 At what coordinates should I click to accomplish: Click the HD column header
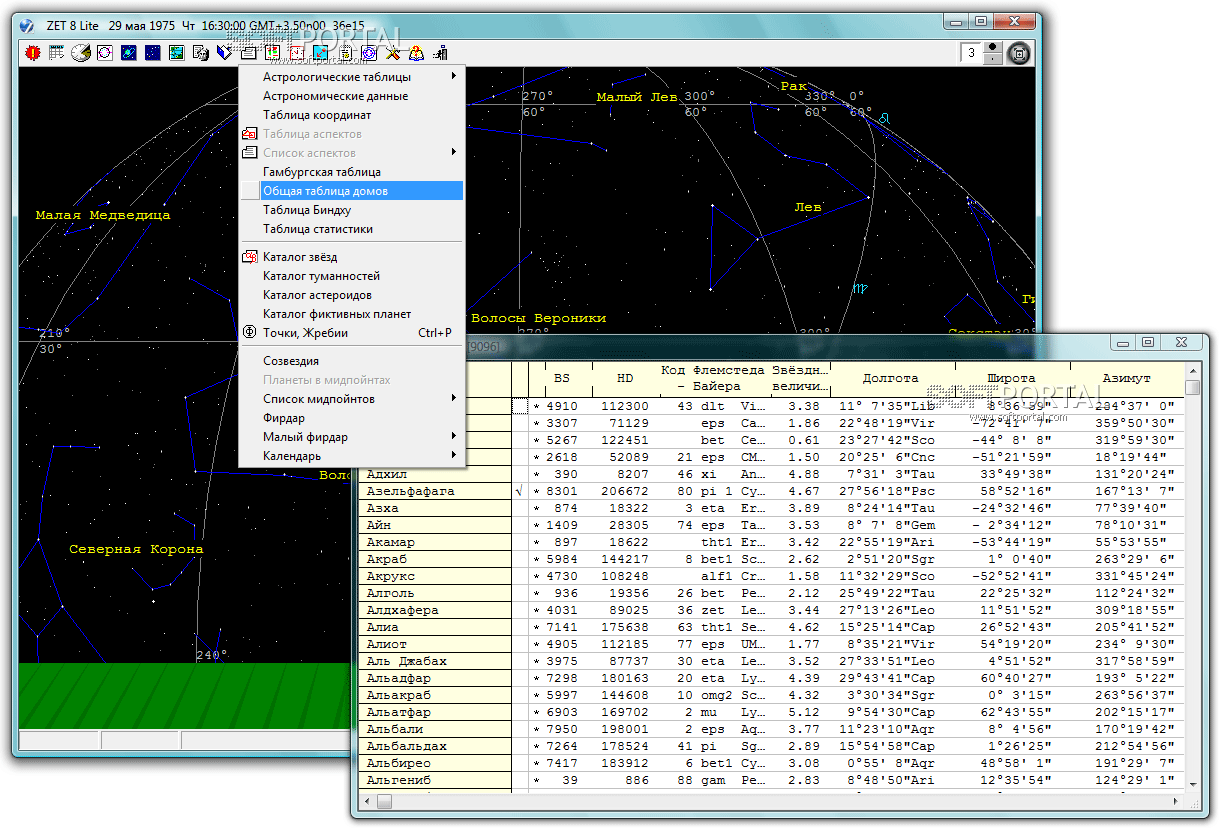[x=625, y=378]
